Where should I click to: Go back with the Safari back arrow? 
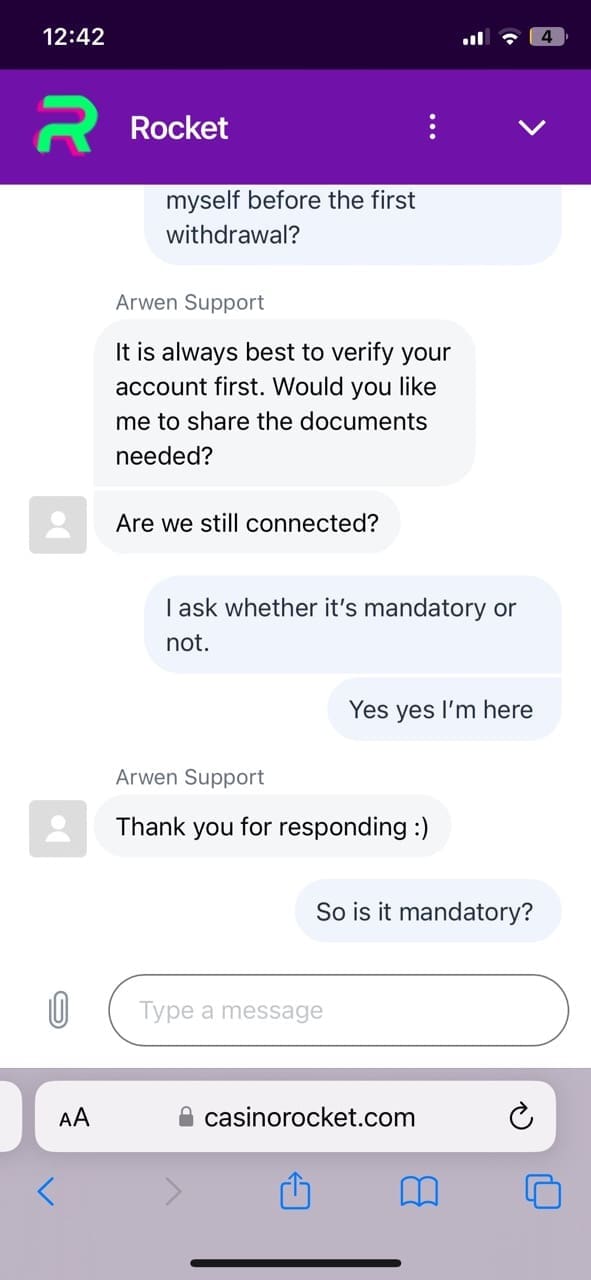46,1191
